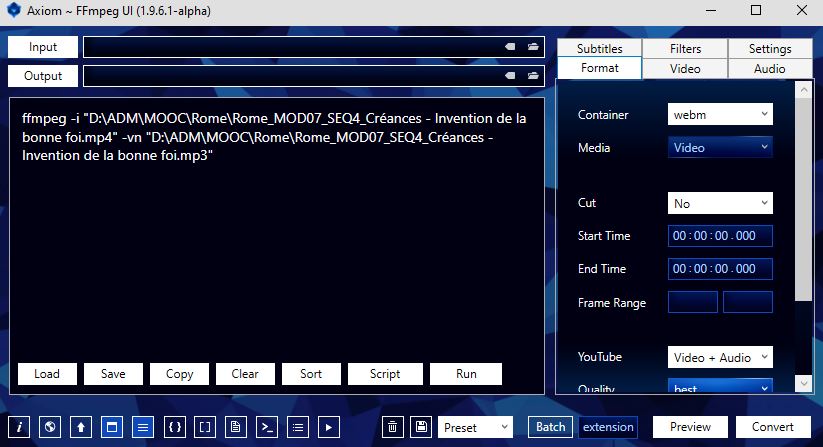Click the Sort script button
823x447 pixels.
click(x=311, y=374)
